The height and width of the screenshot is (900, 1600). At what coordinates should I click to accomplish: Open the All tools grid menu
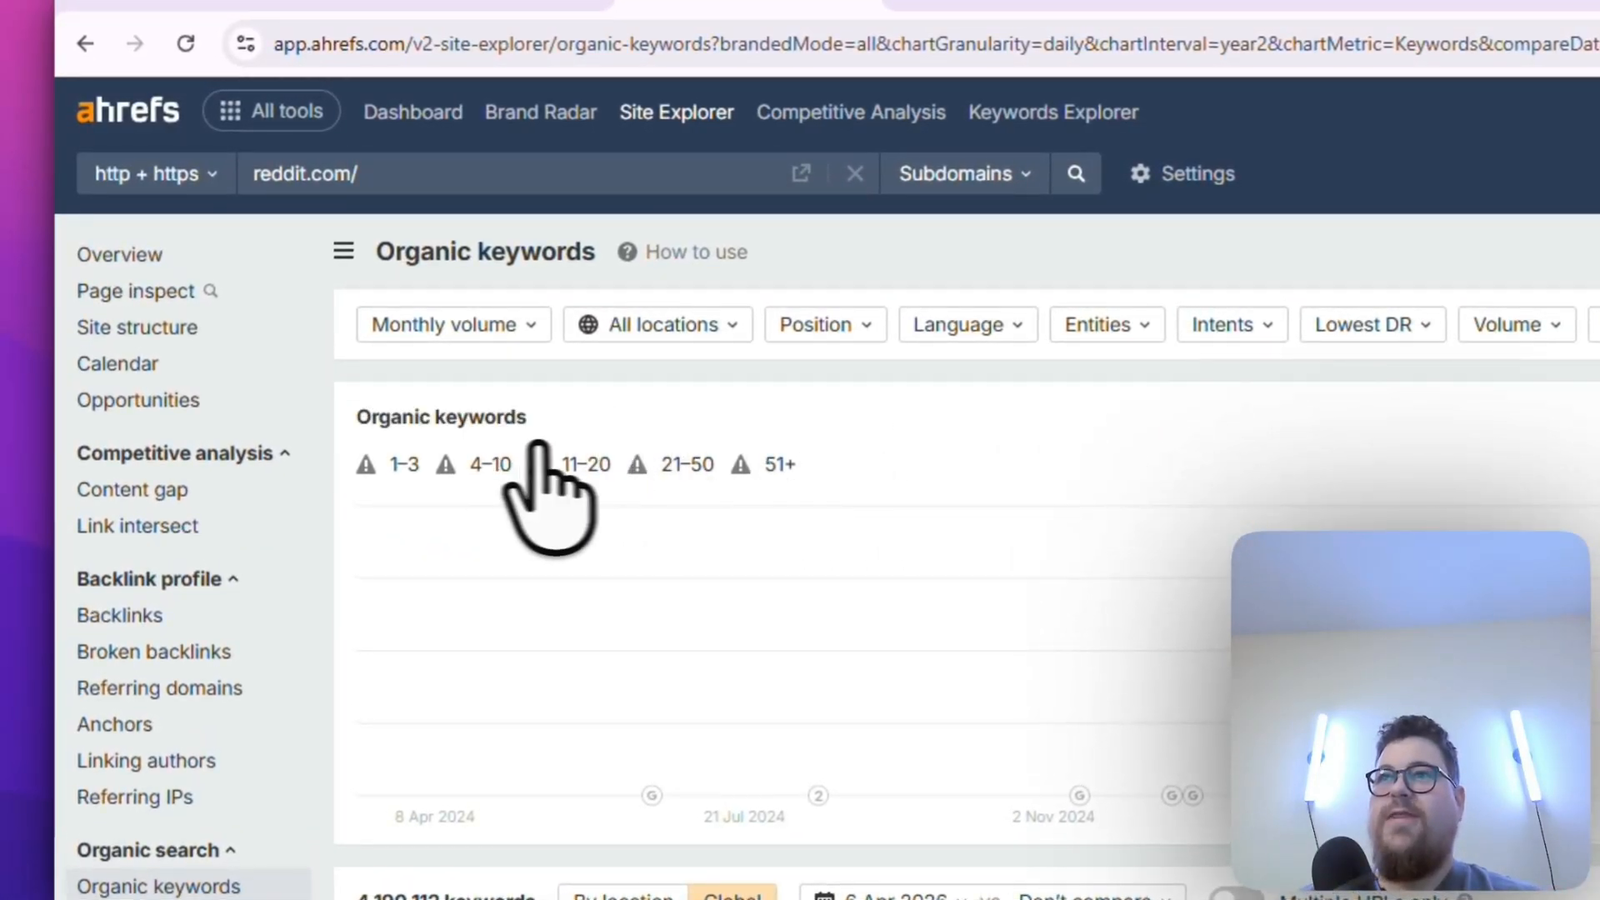[x=271, y=111]
